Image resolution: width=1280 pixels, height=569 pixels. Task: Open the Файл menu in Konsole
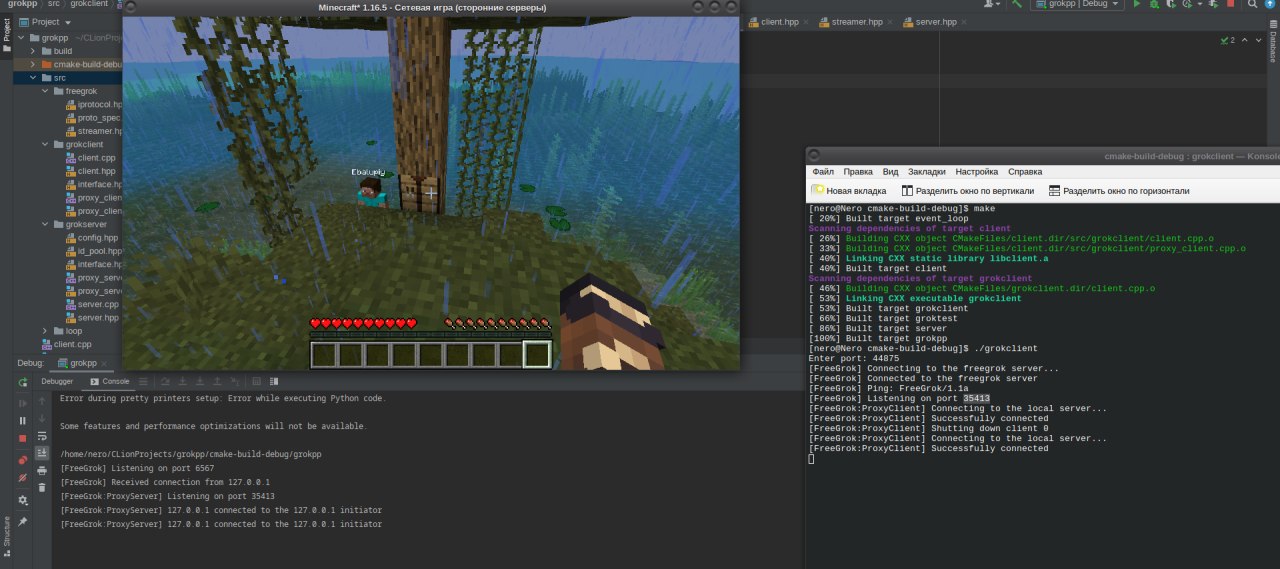click(824, 172)
